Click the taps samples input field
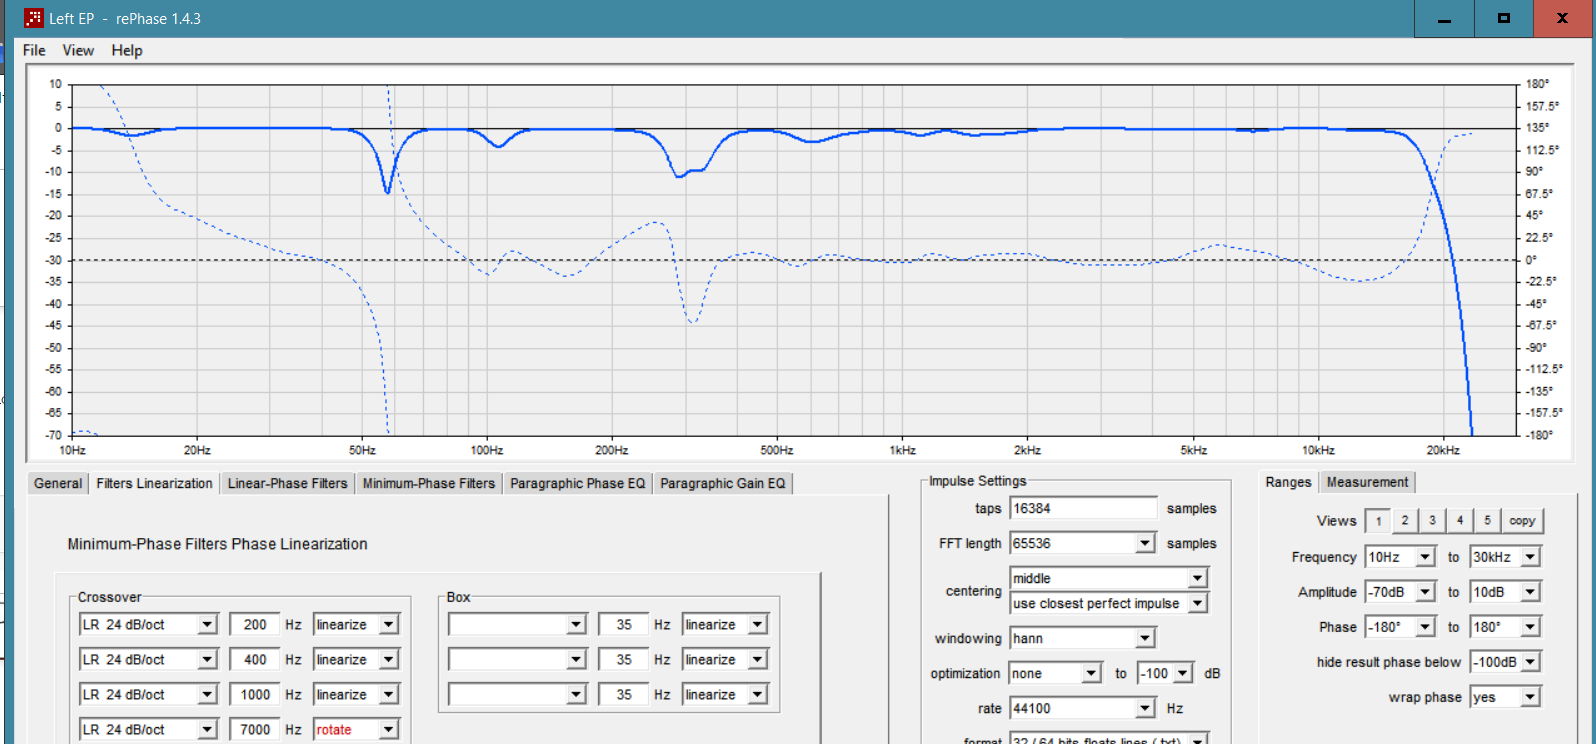 pyautogui.click(x=1082, y=509)
